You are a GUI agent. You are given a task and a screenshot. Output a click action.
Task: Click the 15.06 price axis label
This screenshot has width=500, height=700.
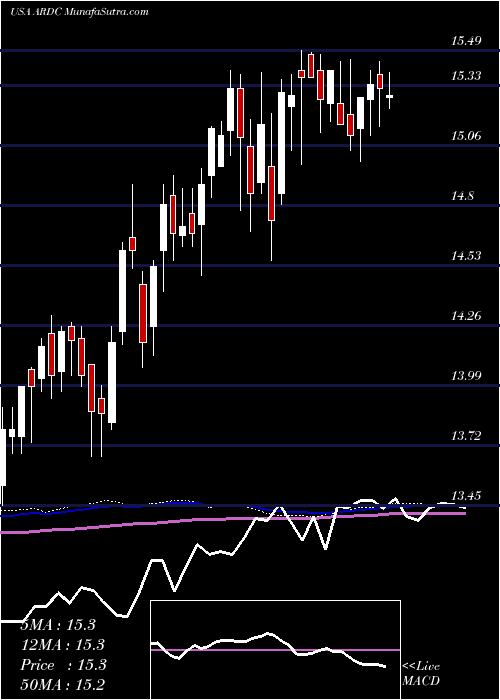[x=466, y=136]
